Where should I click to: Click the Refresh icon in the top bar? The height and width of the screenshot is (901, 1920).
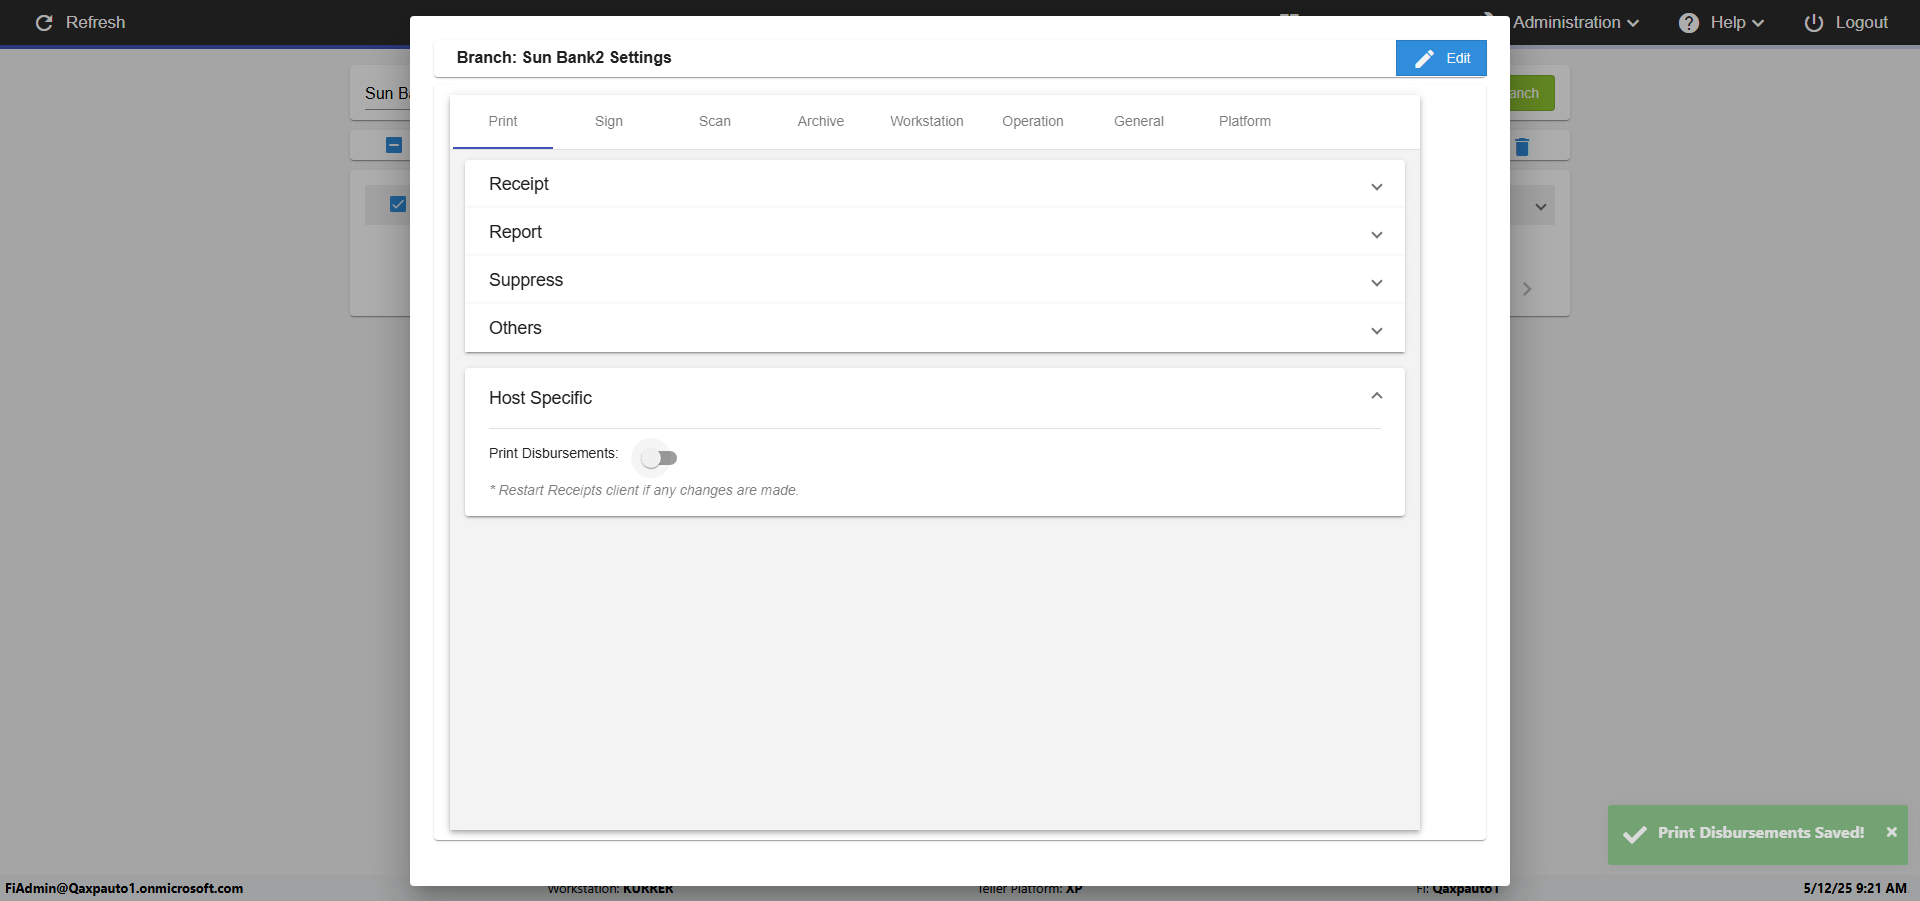coord(44,23)
